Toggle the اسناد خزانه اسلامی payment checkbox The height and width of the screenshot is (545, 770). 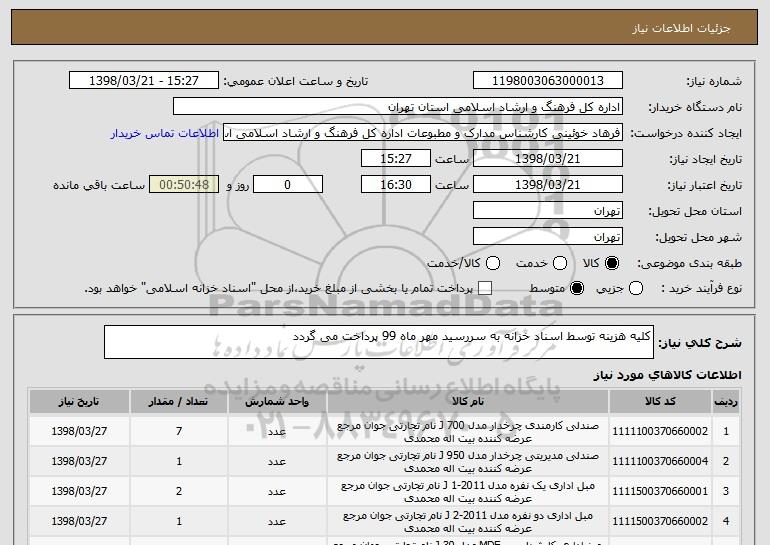[x=485, y=289]
